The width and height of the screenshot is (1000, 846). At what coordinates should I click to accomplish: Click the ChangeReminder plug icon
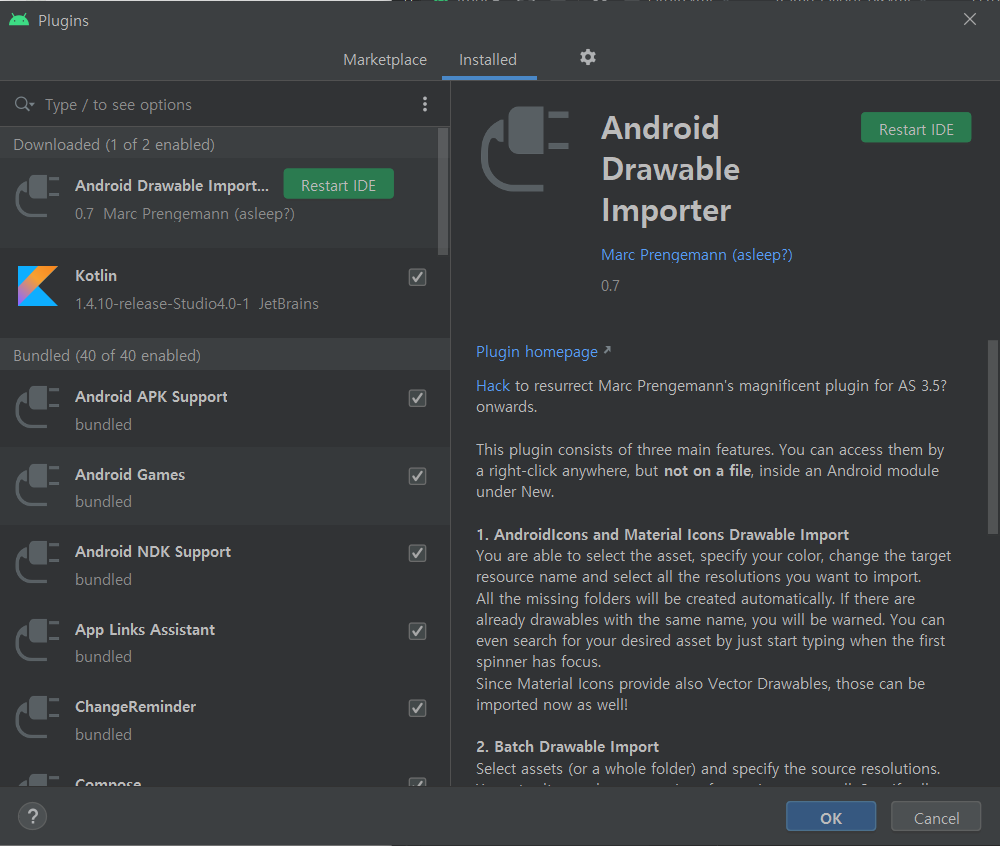click(x=37, y=718)
